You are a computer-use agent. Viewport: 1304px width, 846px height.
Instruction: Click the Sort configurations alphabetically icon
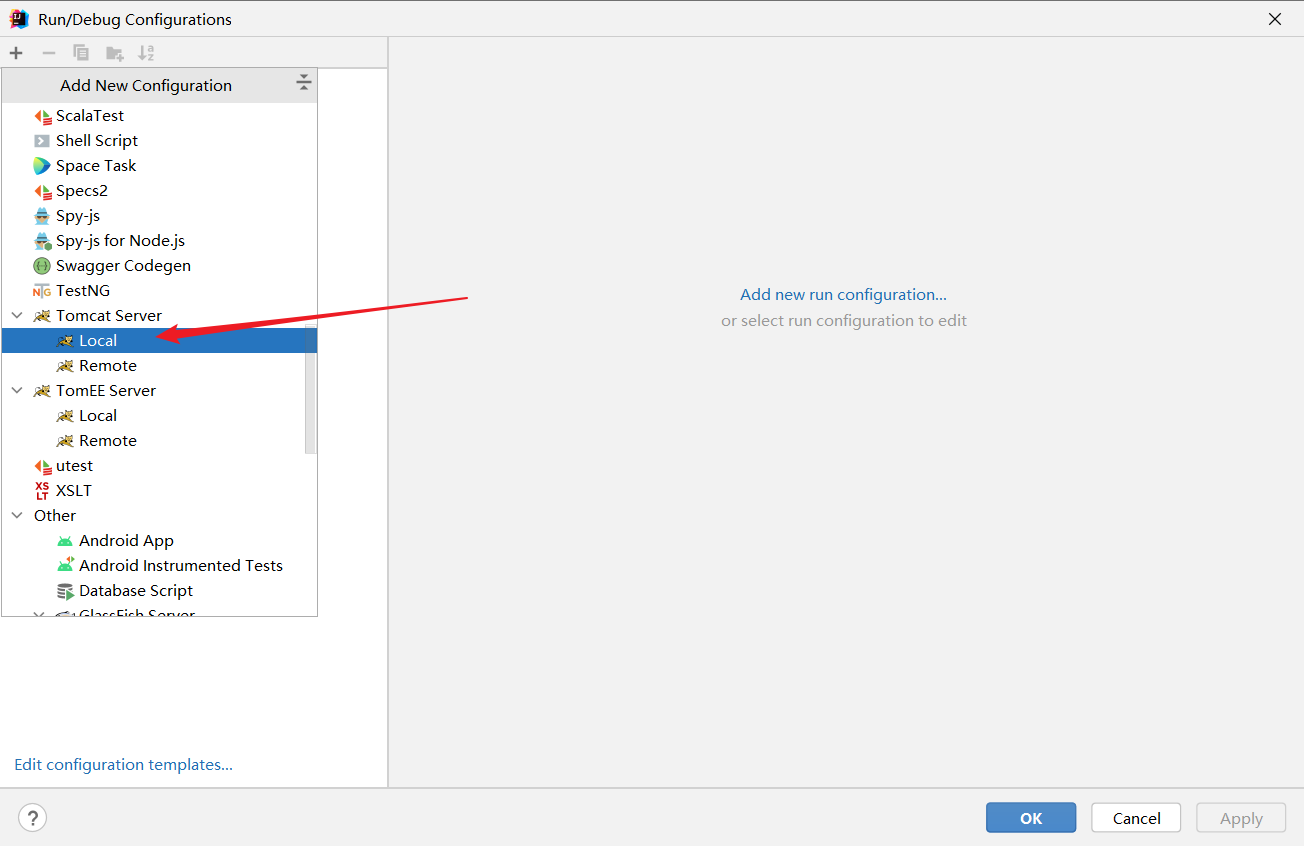[x=146, y=53]
